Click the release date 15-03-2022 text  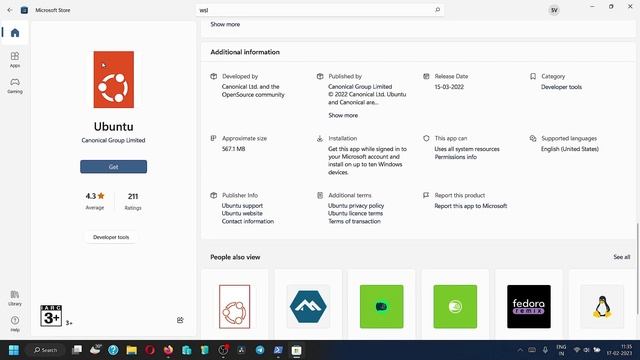coord(449,87)
